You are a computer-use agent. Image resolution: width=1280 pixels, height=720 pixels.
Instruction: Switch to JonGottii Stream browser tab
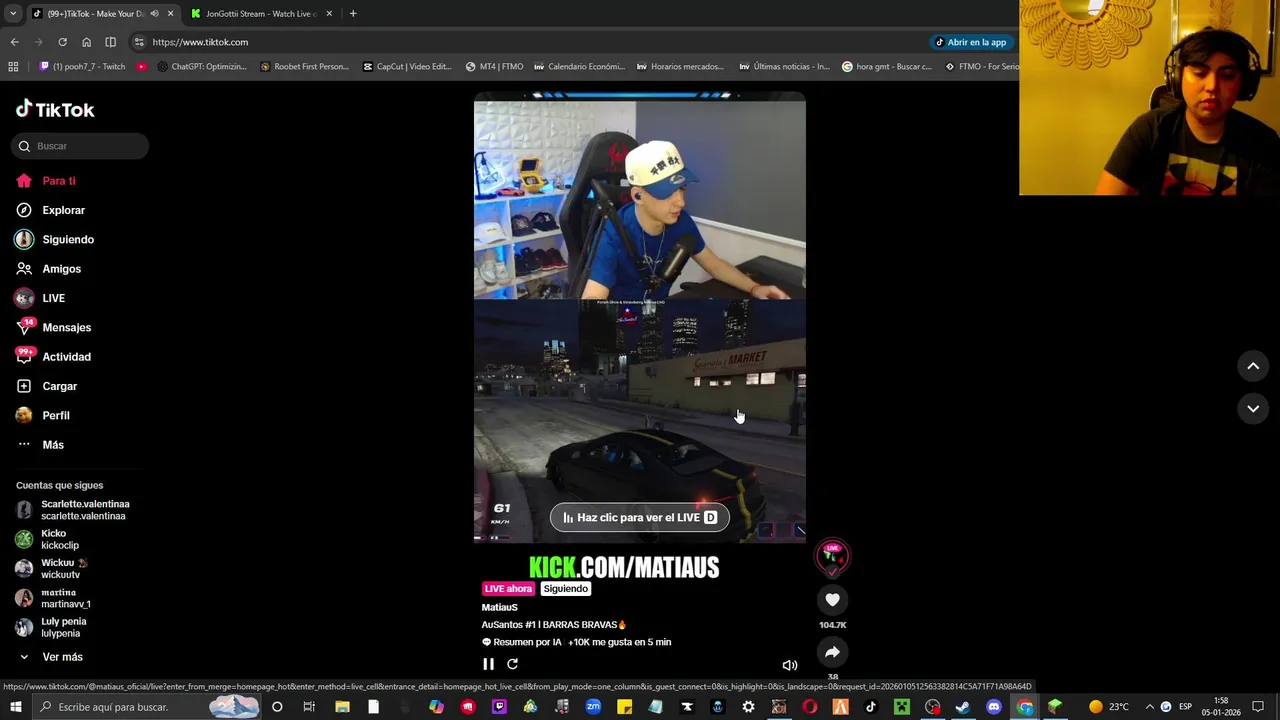[x=260, y=14]
